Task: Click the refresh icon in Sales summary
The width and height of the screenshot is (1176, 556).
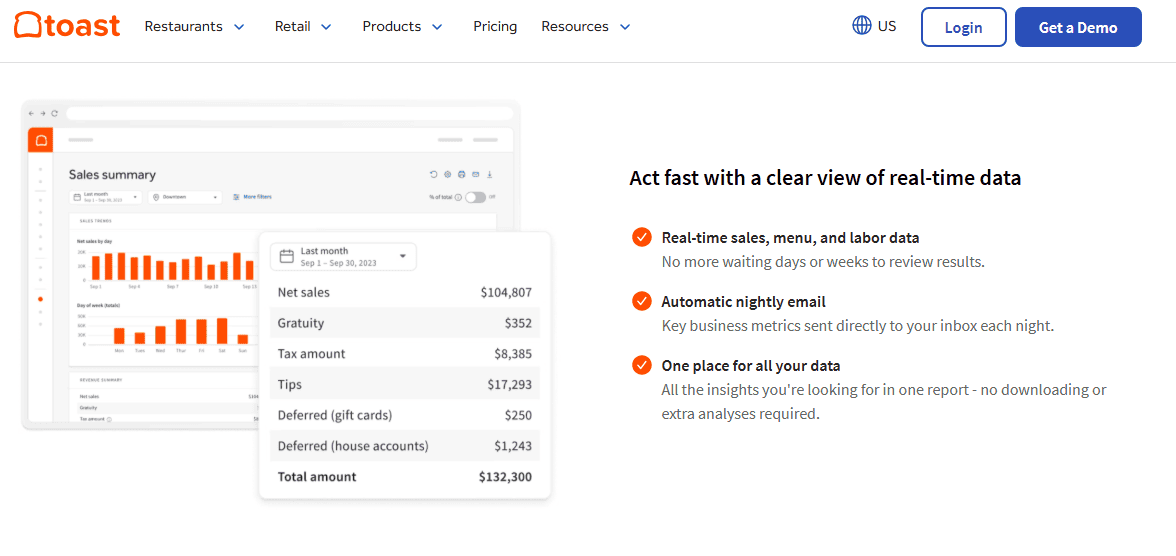Action: point(434,174)
